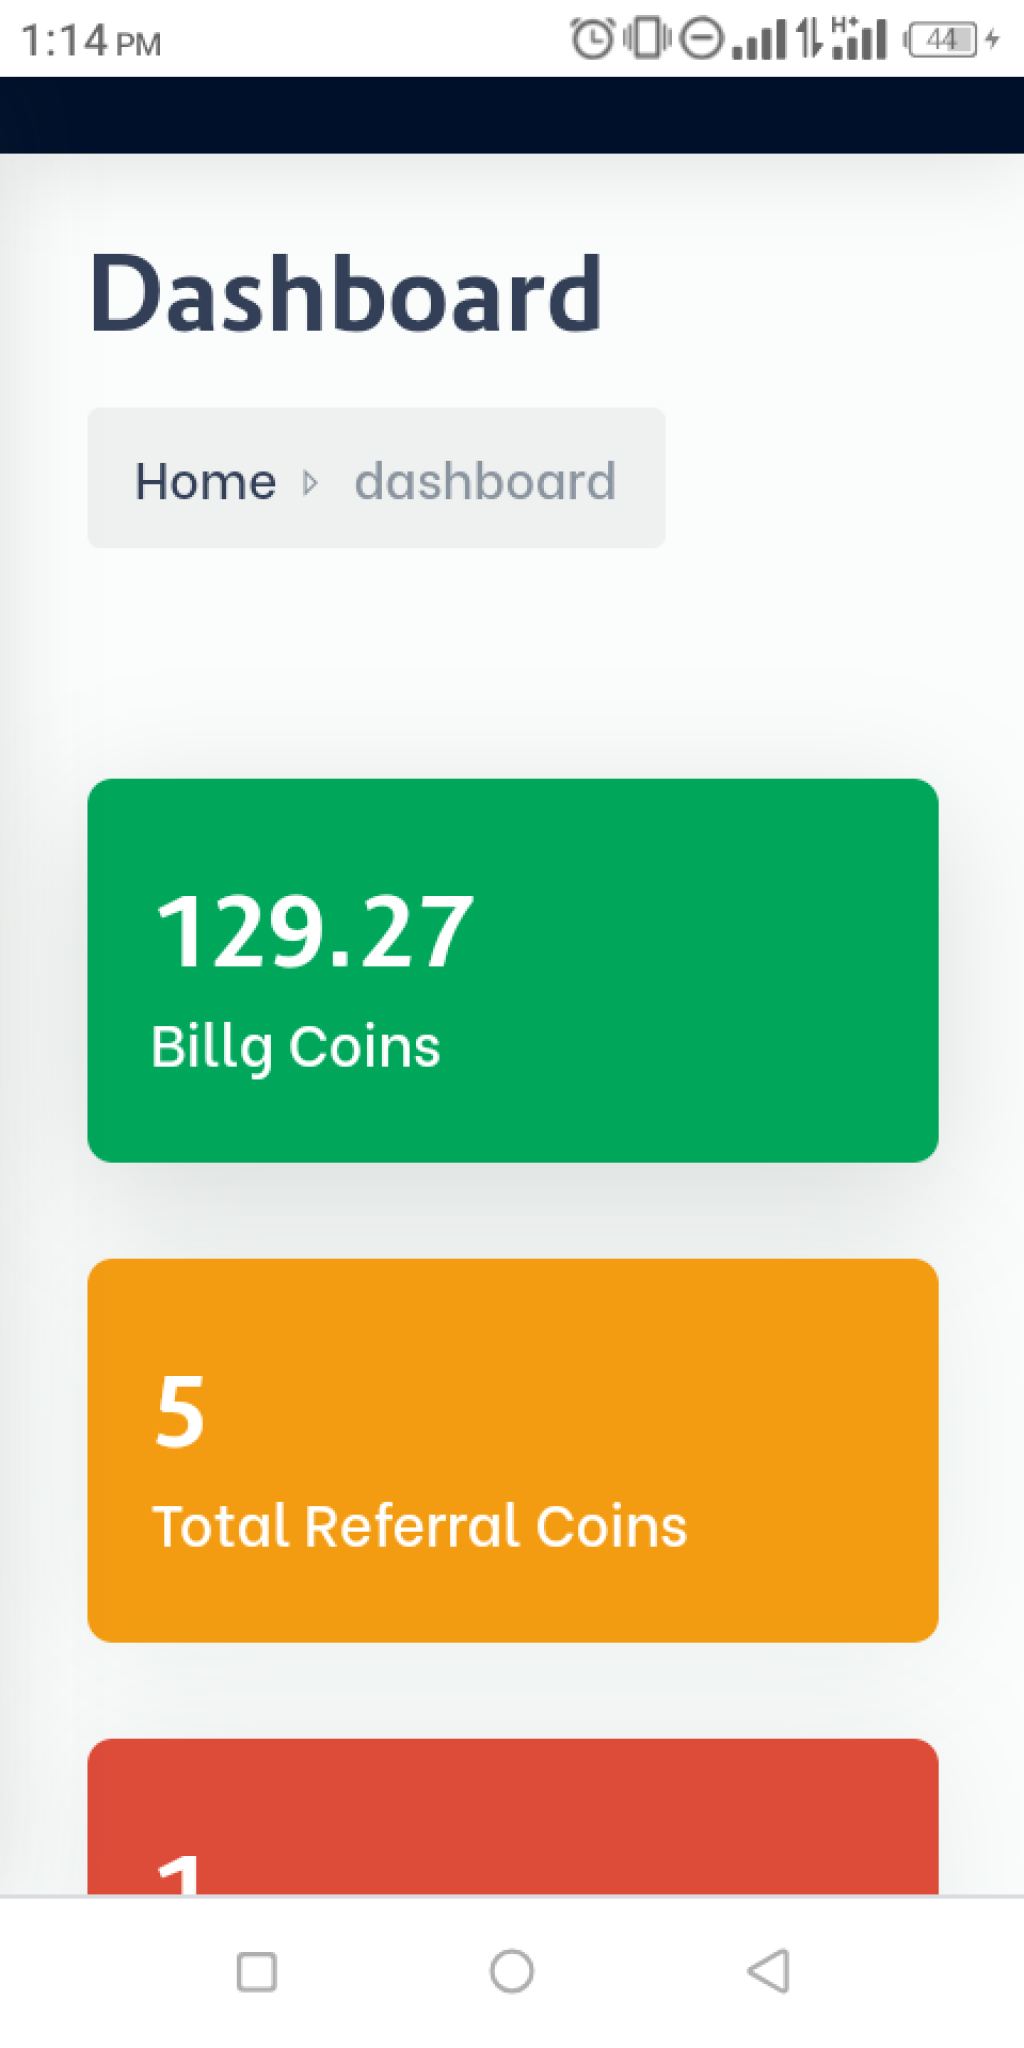Viewport: 1024px width, 2048px height.
Task: Tap the Android back navigation icon
Action: point(768,1971)
